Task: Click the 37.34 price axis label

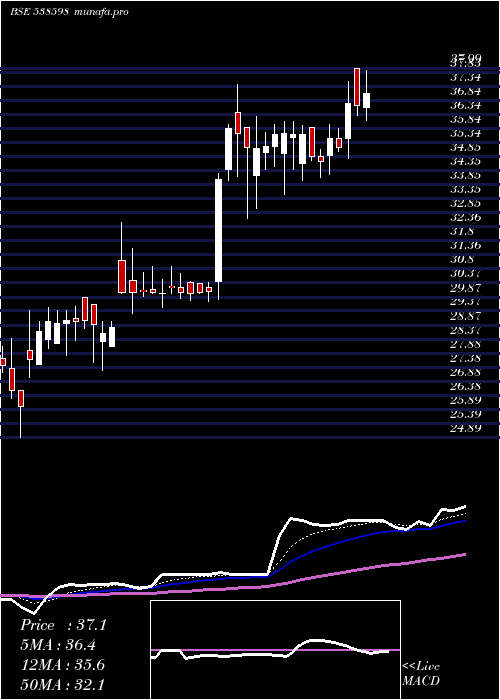Action: (466, 78)
